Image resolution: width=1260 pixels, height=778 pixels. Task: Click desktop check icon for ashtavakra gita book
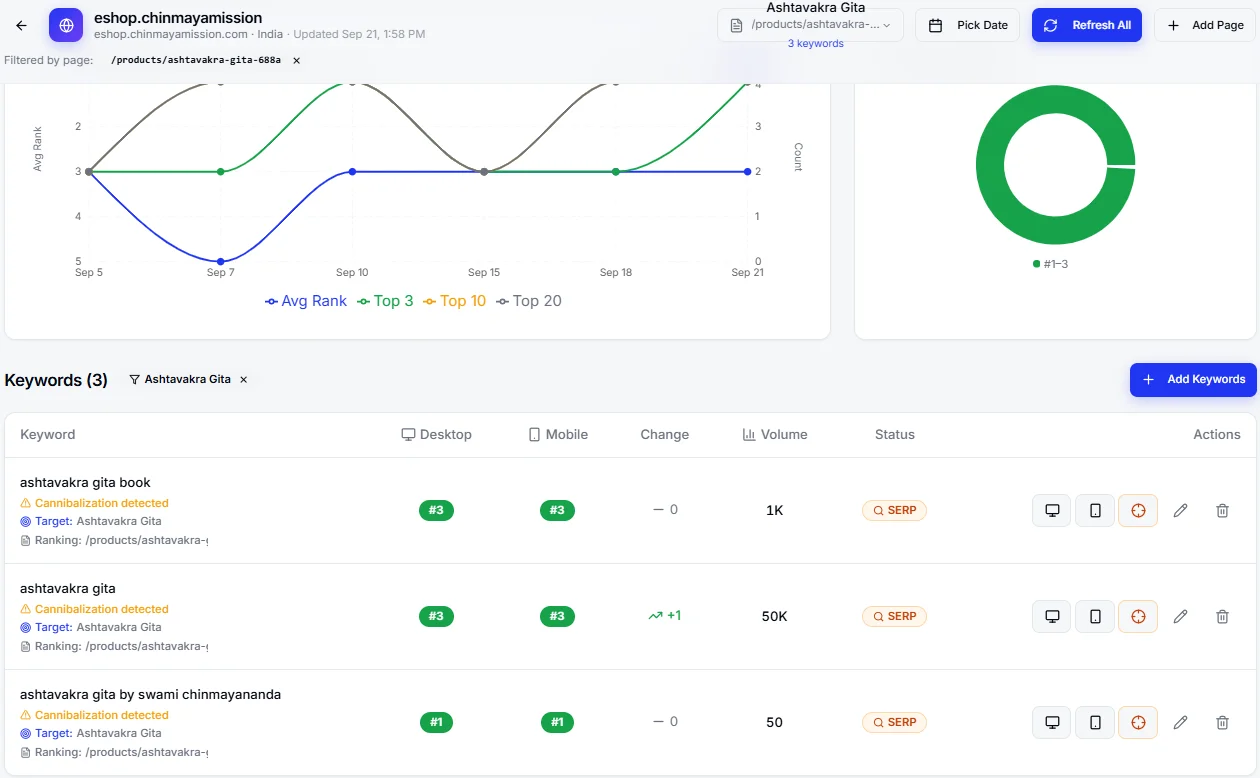click(1052, 510)
